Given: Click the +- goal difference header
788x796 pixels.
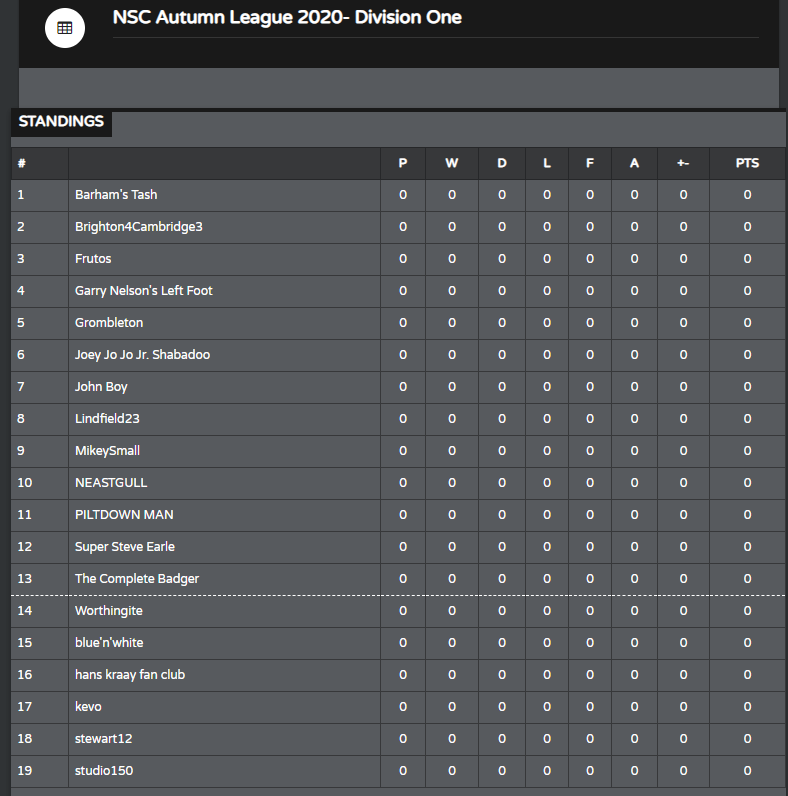Looking at the screenshot, I should (x=683, y=163).
